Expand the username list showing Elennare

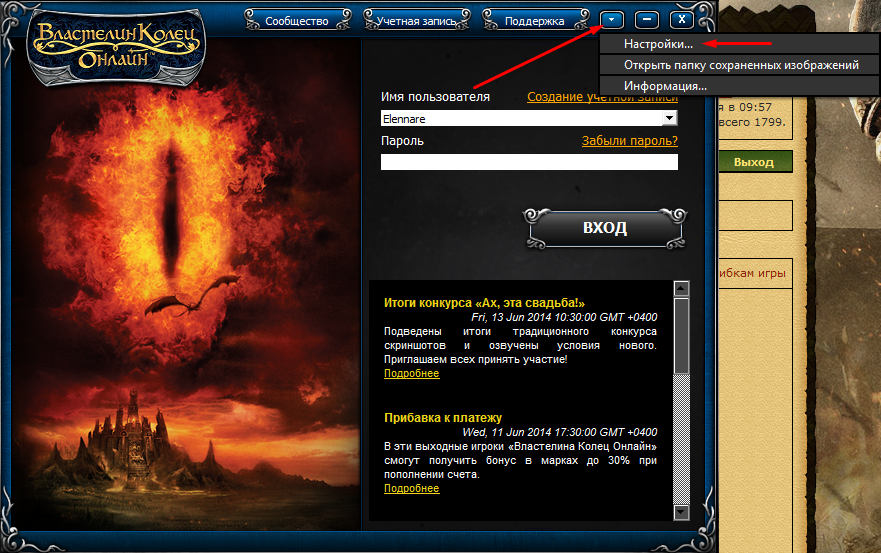pyautogui.click(x=670, y=118)
